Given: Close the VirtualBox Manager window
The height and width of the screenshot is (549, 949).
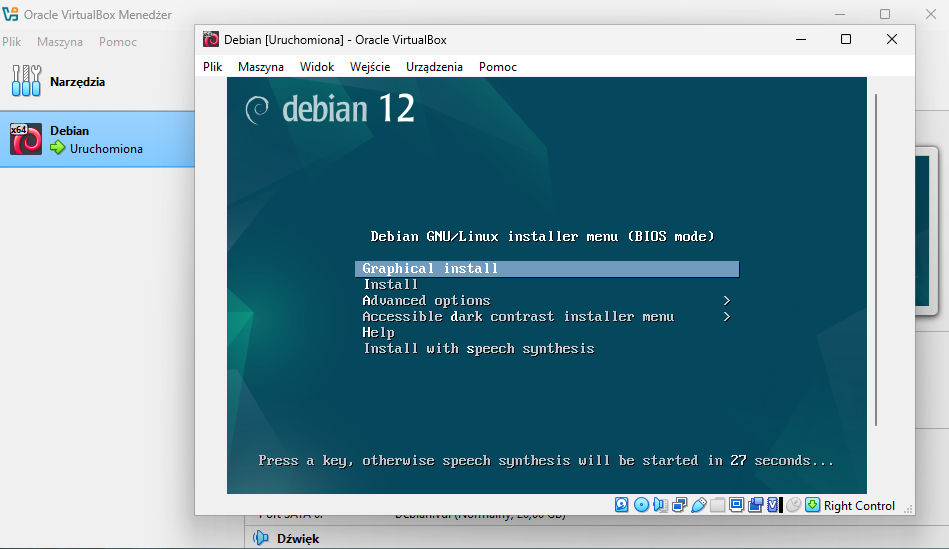Looking at the screenshot, I should coord(931,14).
